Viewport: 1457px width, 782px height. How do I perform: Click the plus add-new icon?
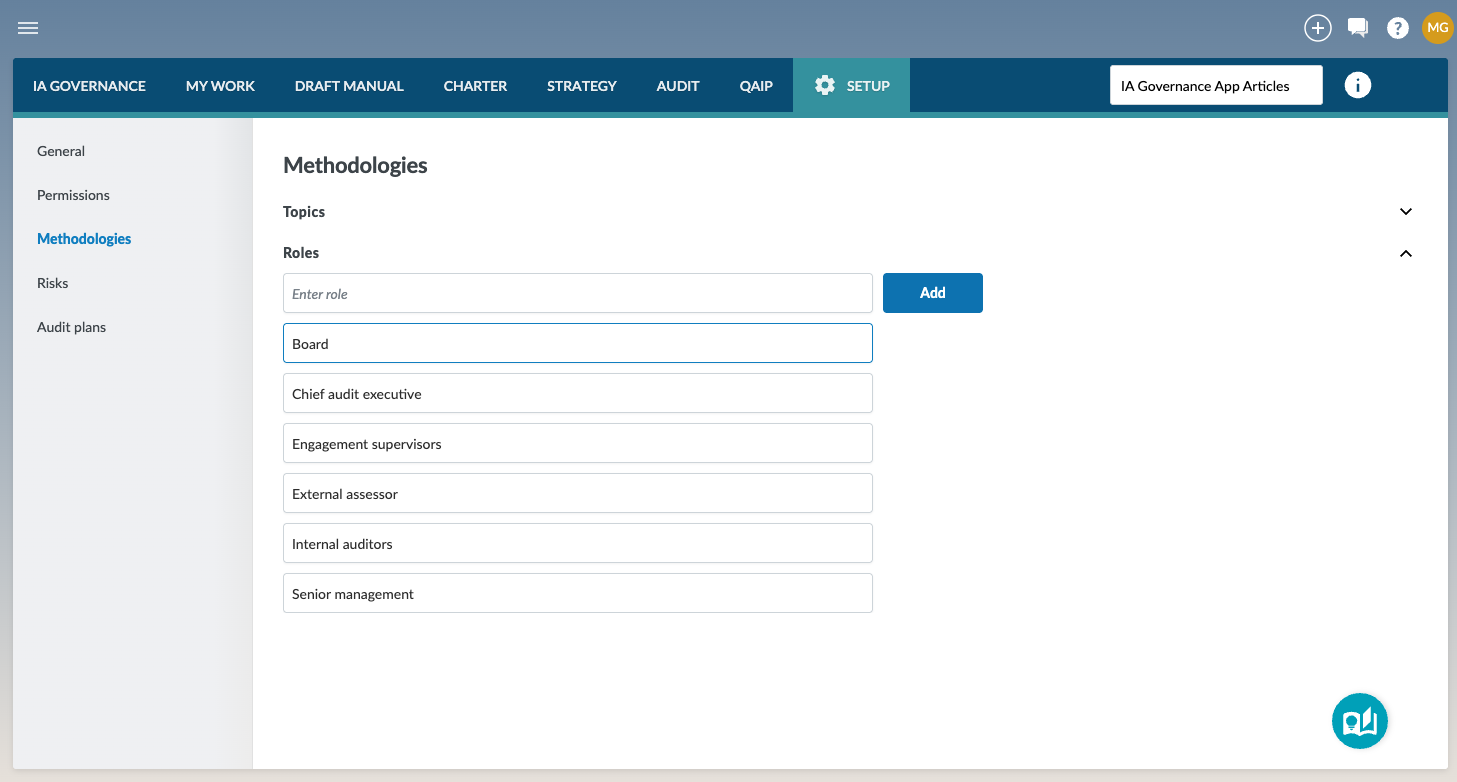coord(1318,28)
